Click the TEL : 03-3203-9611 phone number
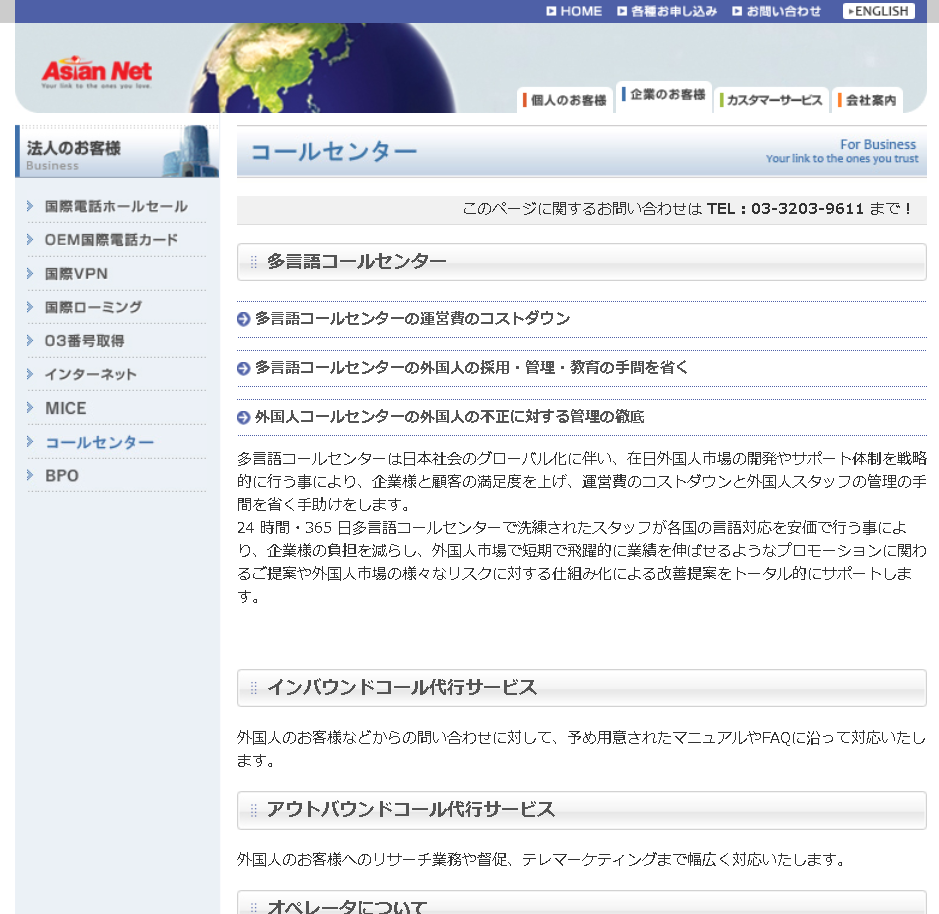This screenshot has height=914, width=939. click(785, 209)
